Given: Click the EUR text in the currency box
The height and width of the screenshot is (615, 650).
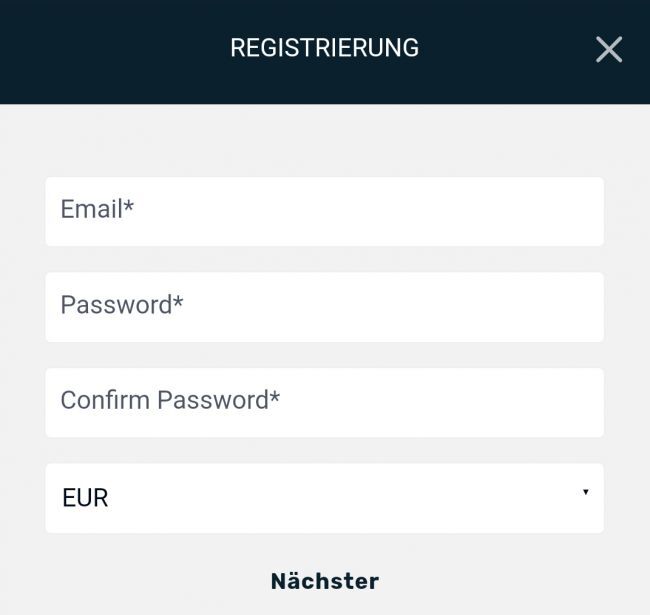Looking at the screenshot, I should click(x=85, y=498).
